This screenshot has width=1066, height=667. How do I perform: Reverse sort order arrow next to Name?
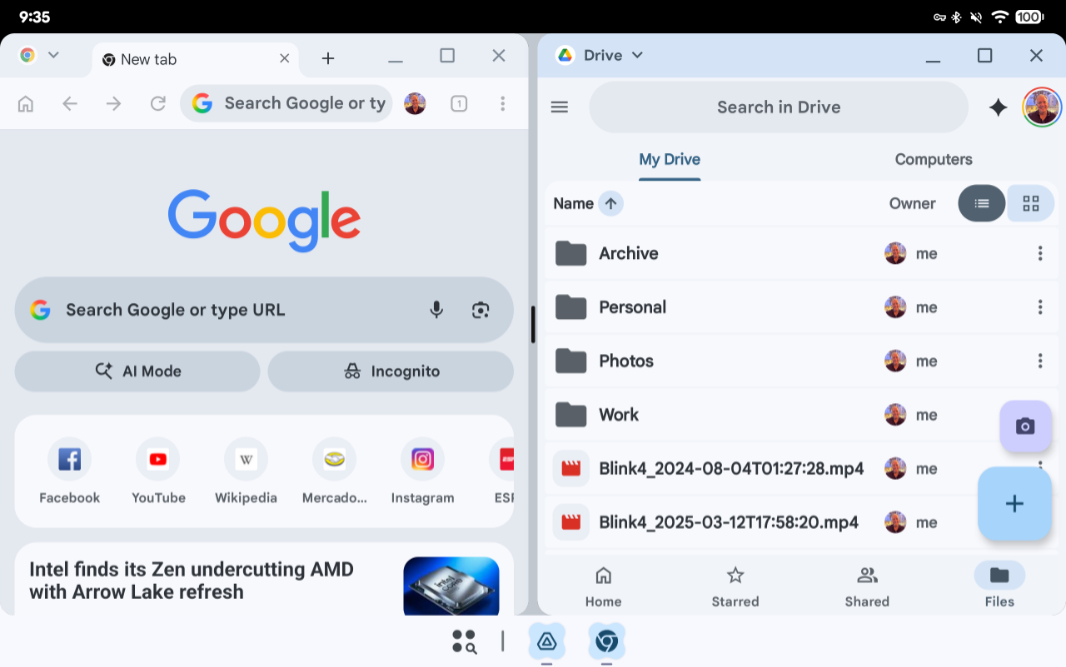tap(611, 203)
